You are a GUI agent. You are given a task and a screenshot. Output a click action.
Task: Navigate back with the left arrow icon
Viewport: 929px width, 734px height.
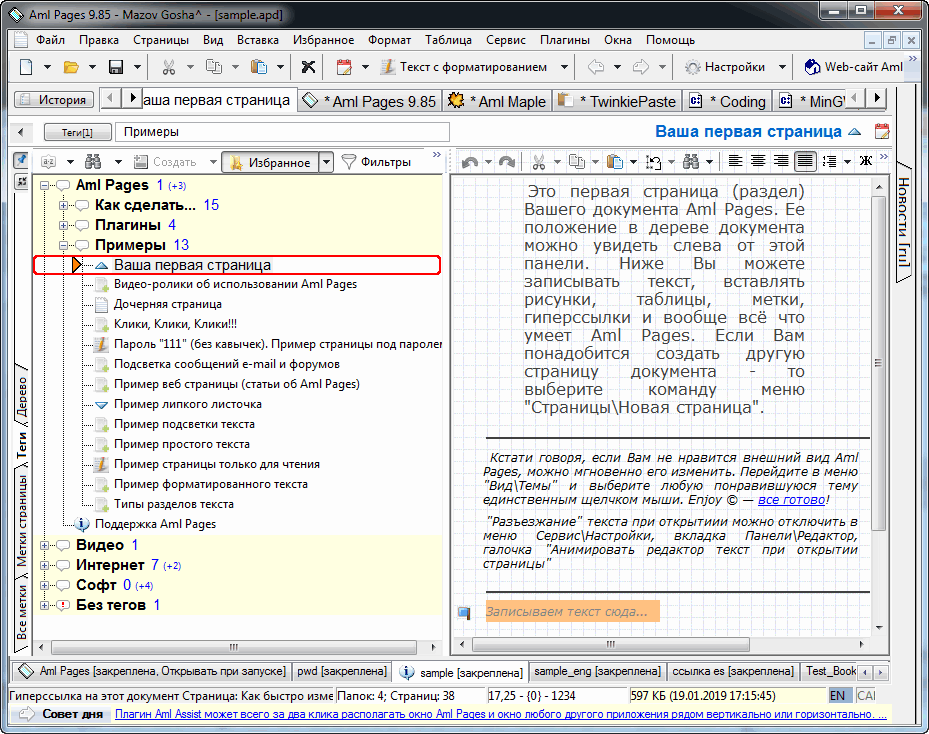point(596,67)
